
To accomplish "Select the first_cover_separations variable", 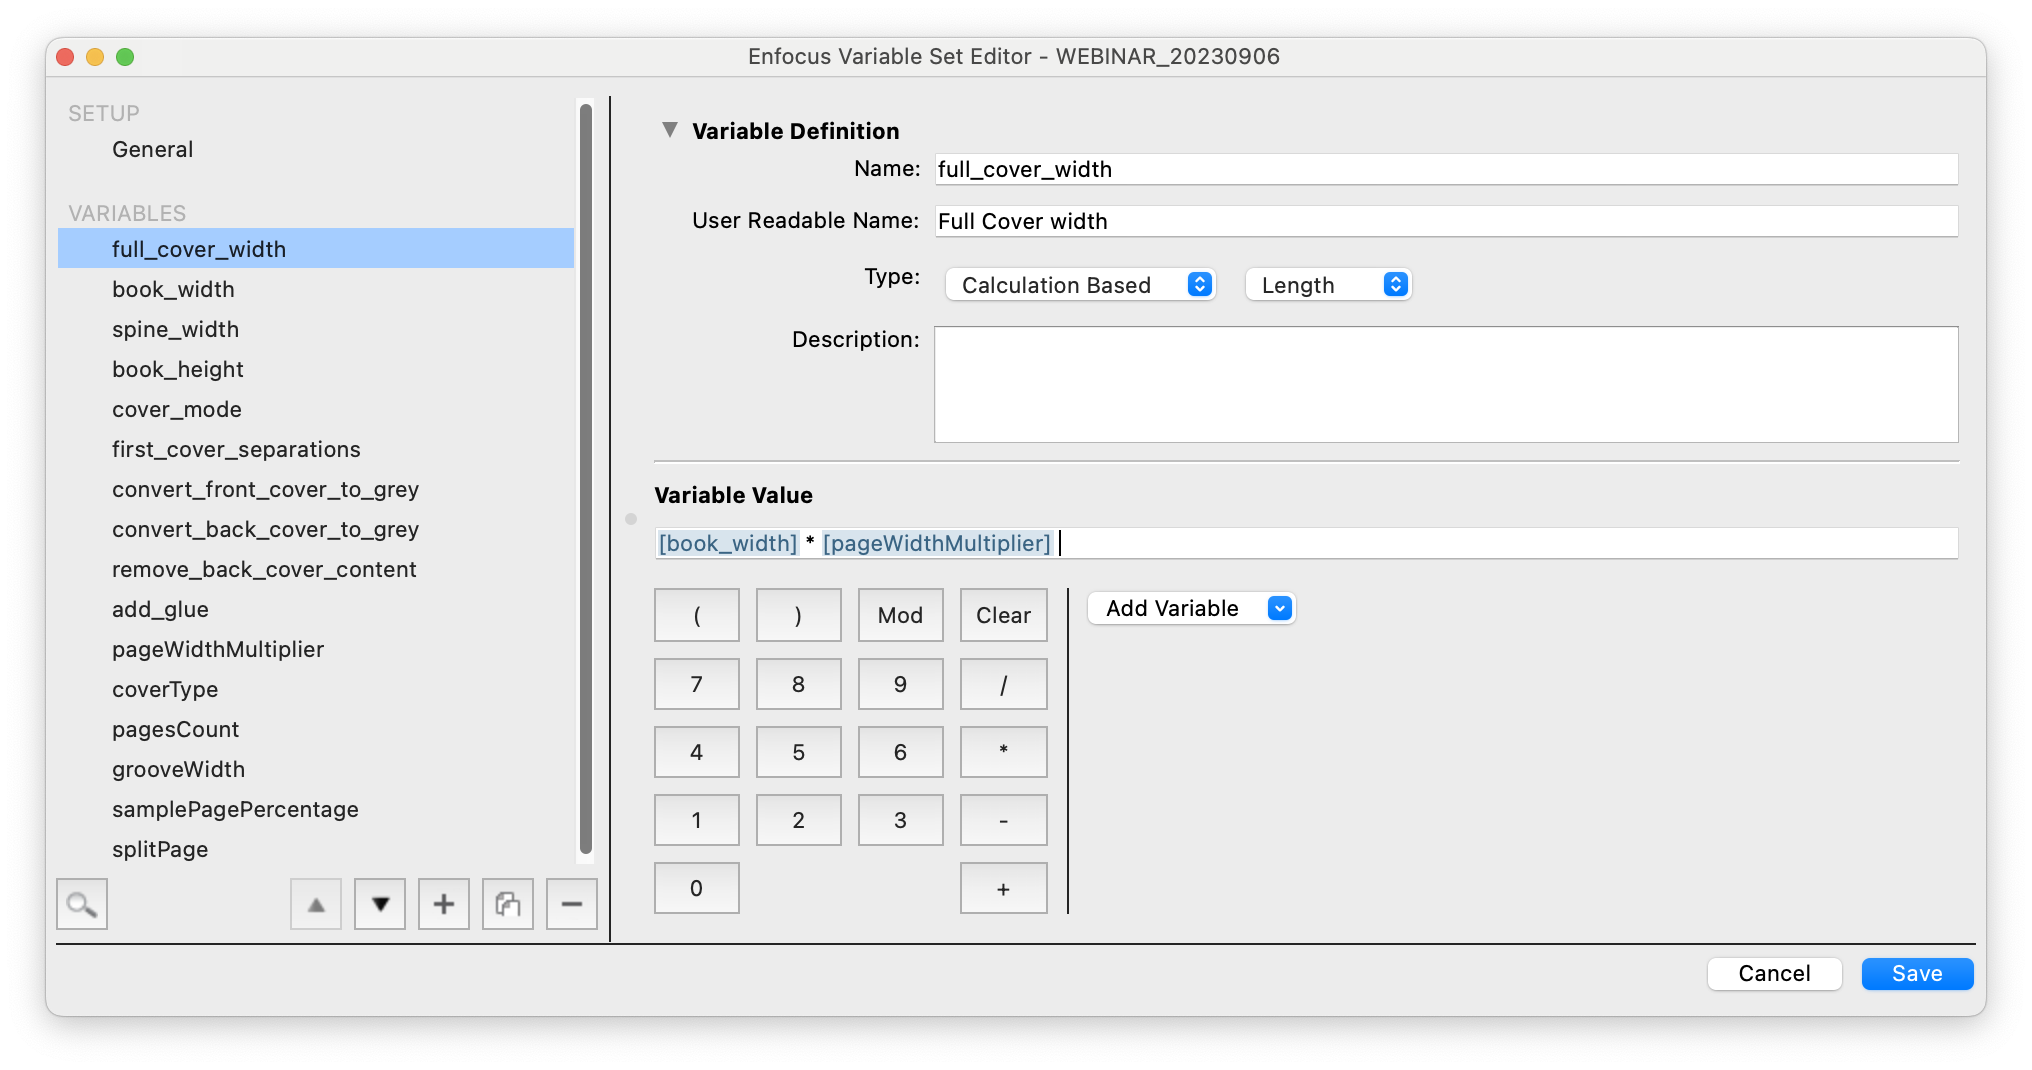I will (x=316, y=449).
